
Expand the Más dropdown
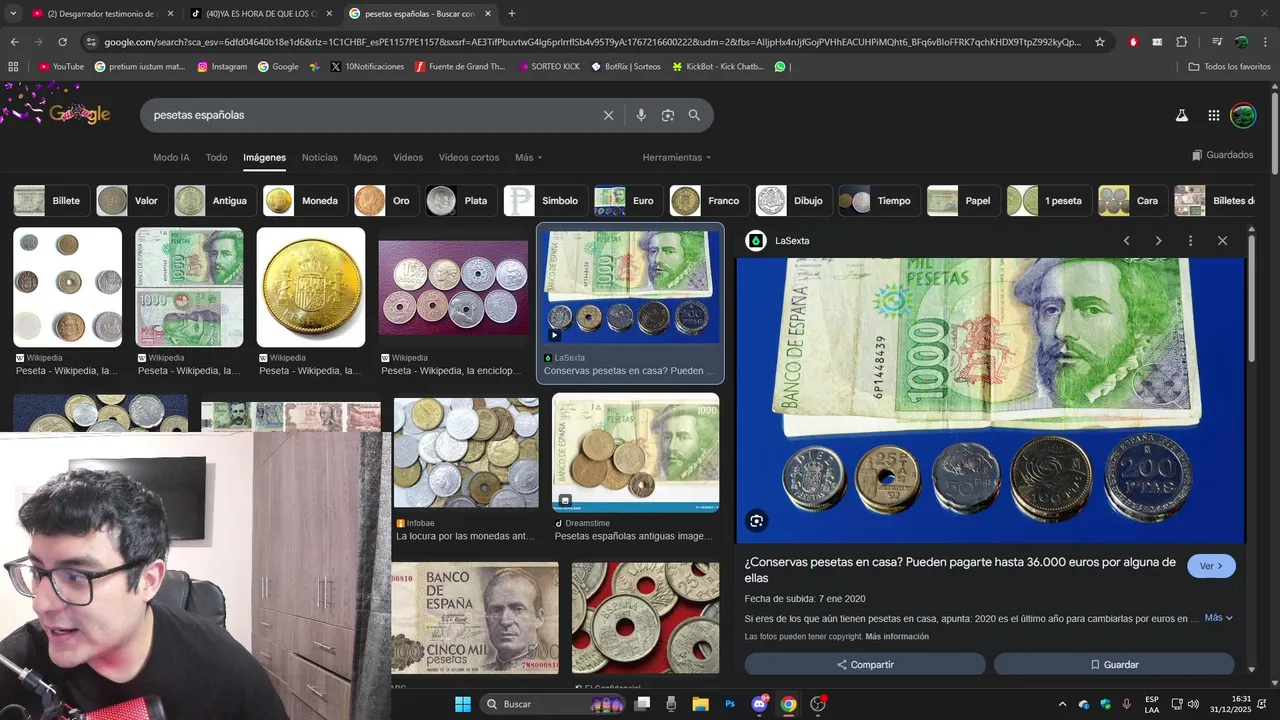click(x=528, y=158)
